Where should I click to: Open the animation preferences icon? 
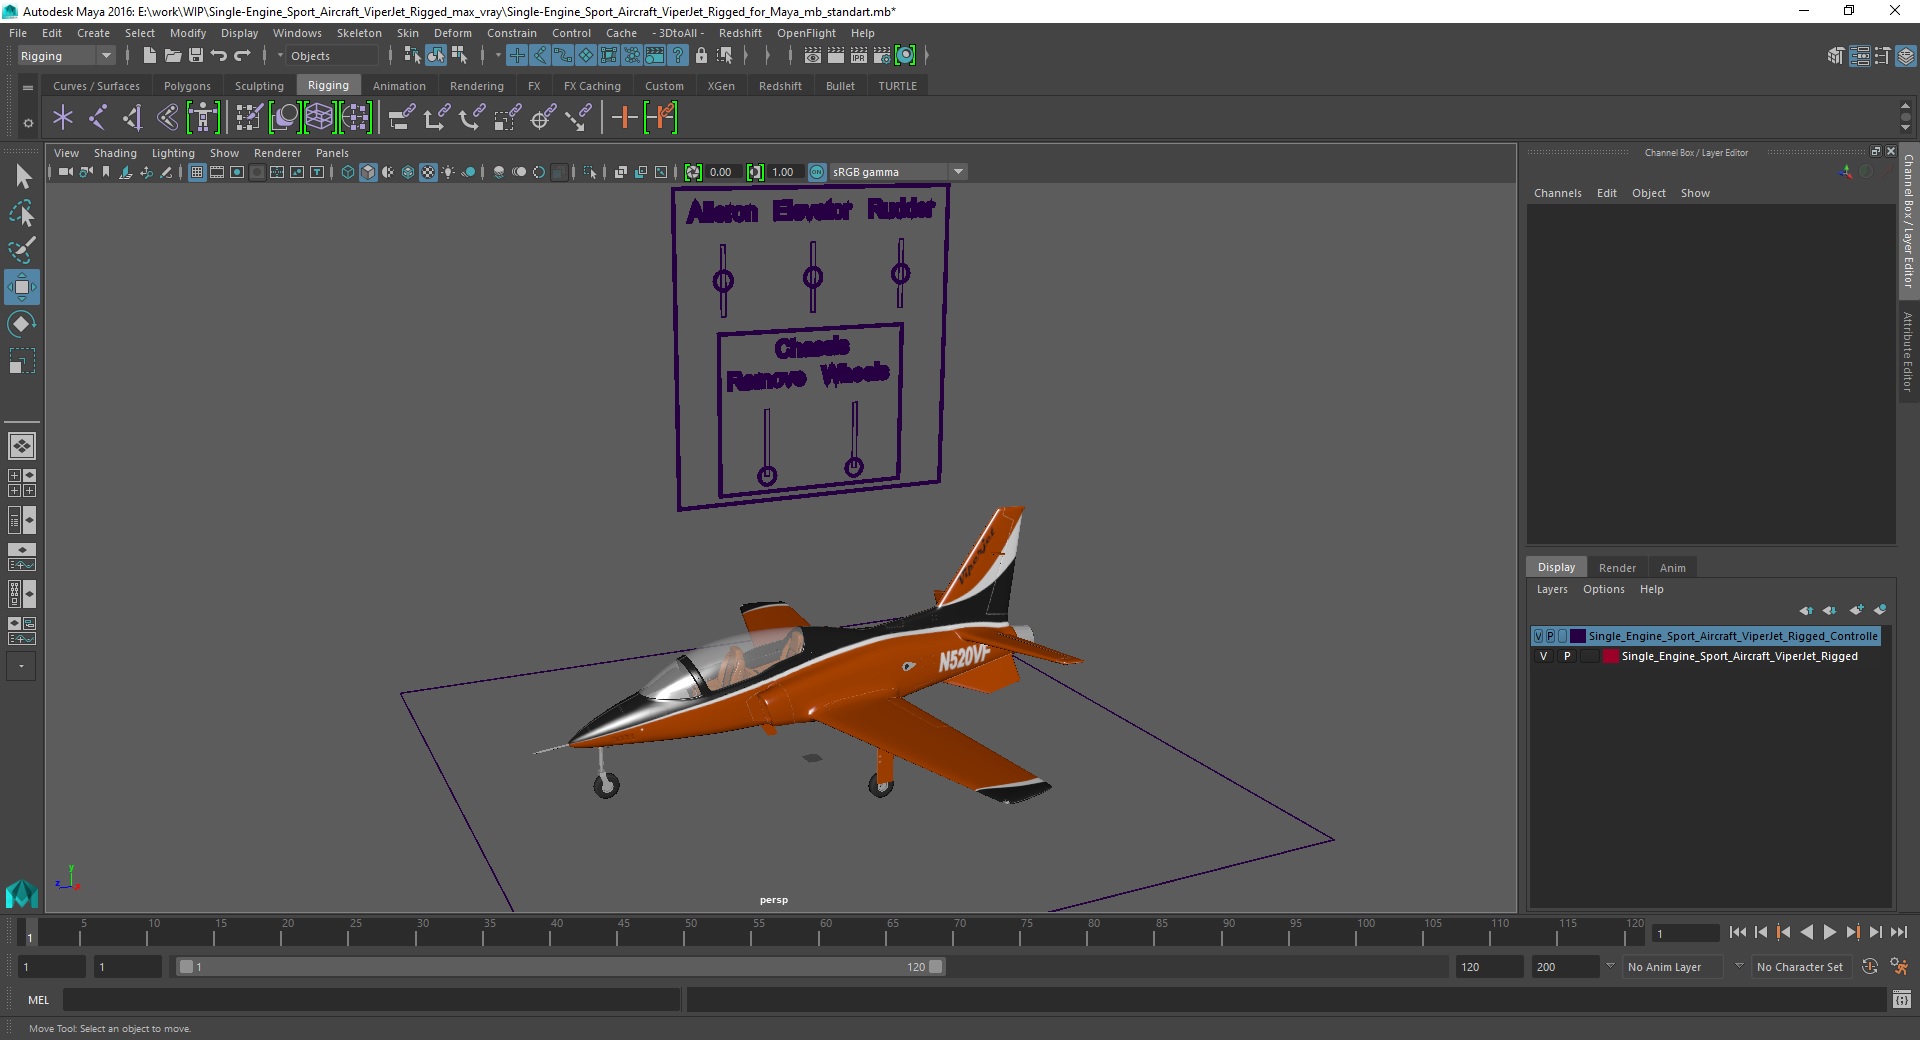coord(1899,967)
